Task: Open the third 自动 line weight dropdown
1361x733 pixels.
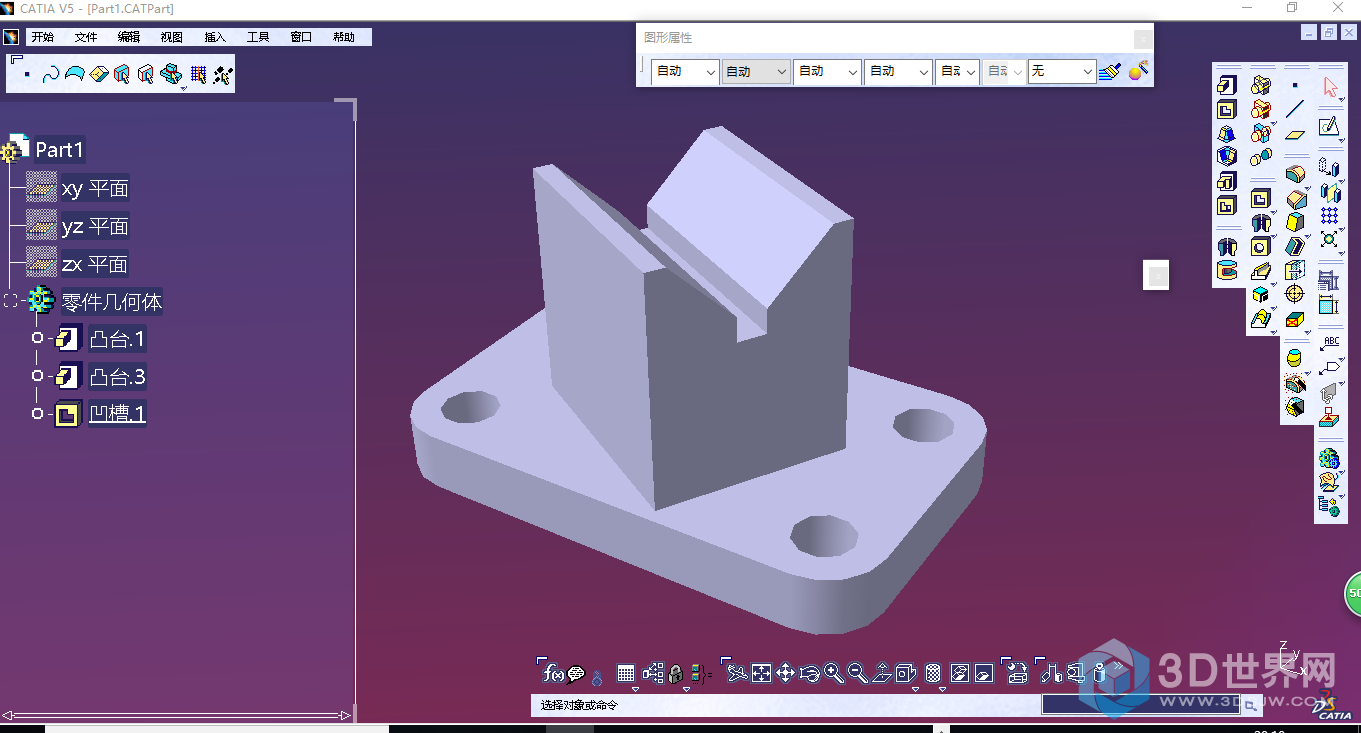Action: 827,72
